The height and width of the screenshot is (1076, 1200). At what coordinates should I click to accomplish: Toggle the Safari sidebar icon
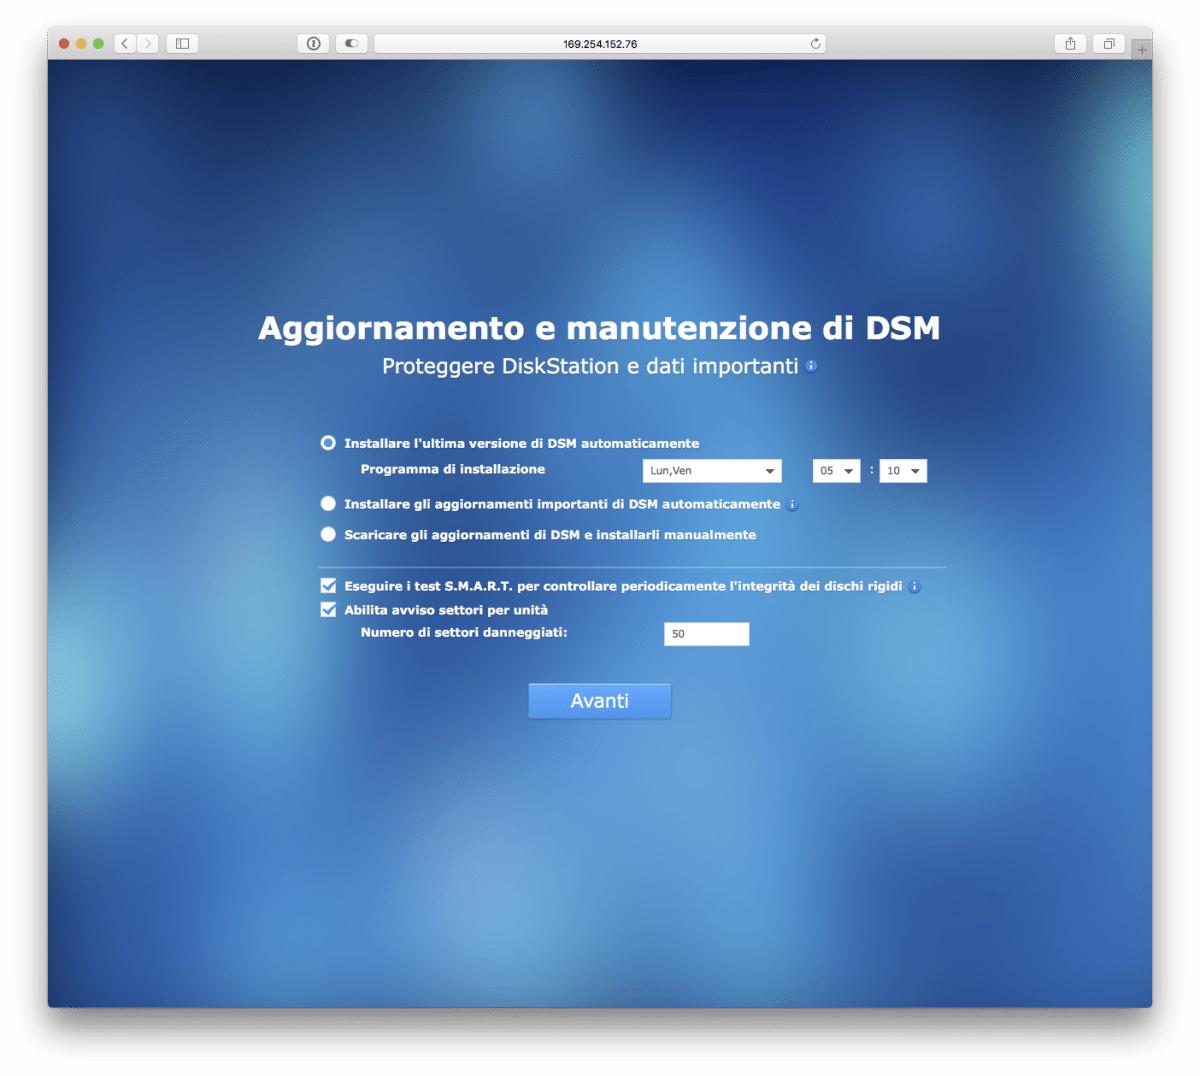point(182,44)
